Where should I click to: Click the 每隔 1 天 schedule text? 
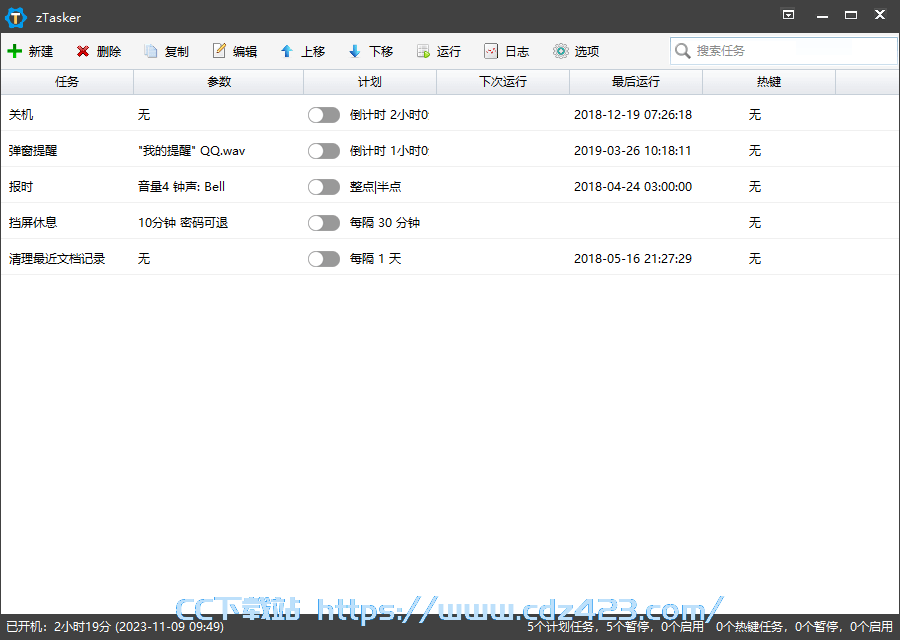pos(375,259)
